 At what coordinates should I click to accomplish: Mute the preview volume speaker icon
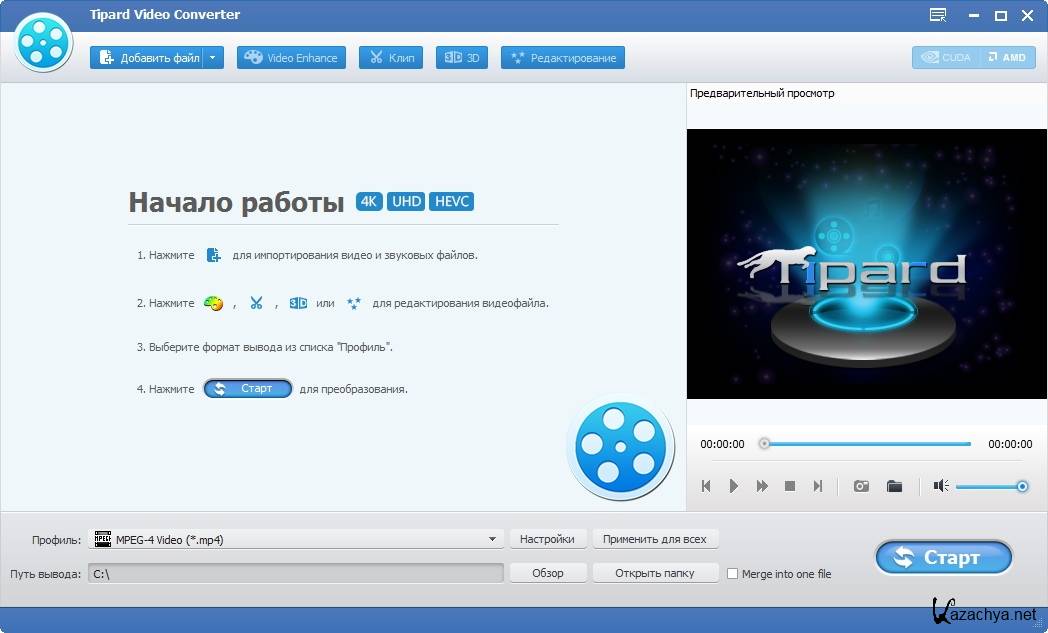coord(940,486)
